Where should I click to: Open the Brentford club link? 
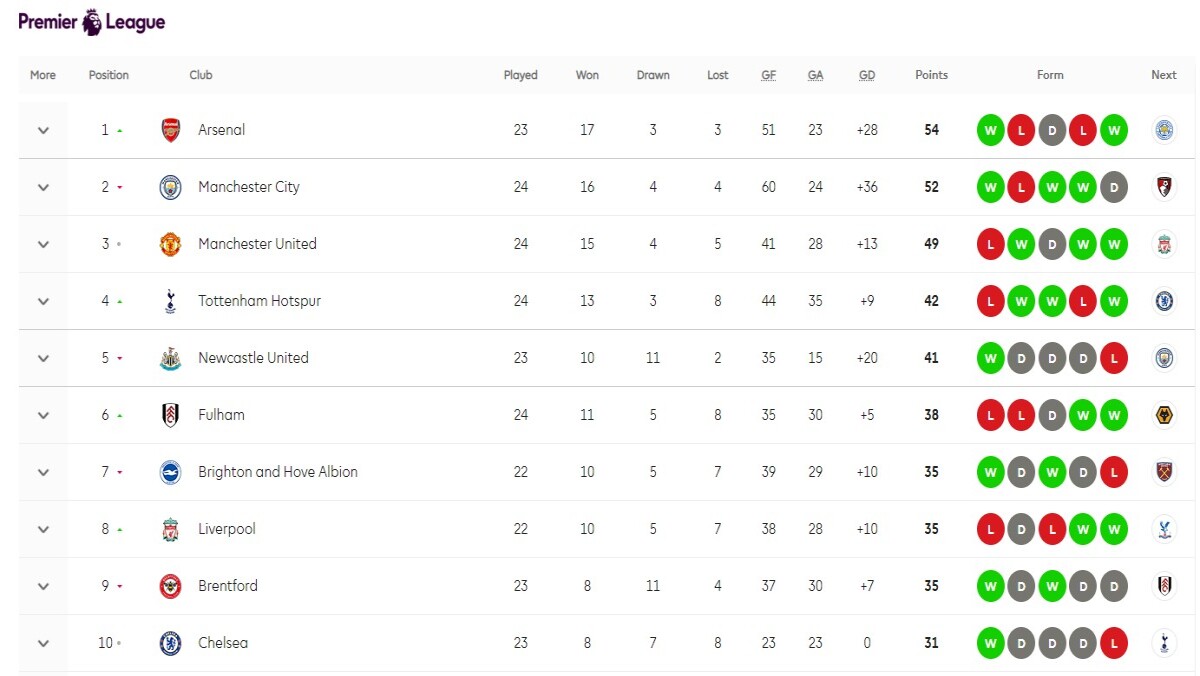[228, 586]
